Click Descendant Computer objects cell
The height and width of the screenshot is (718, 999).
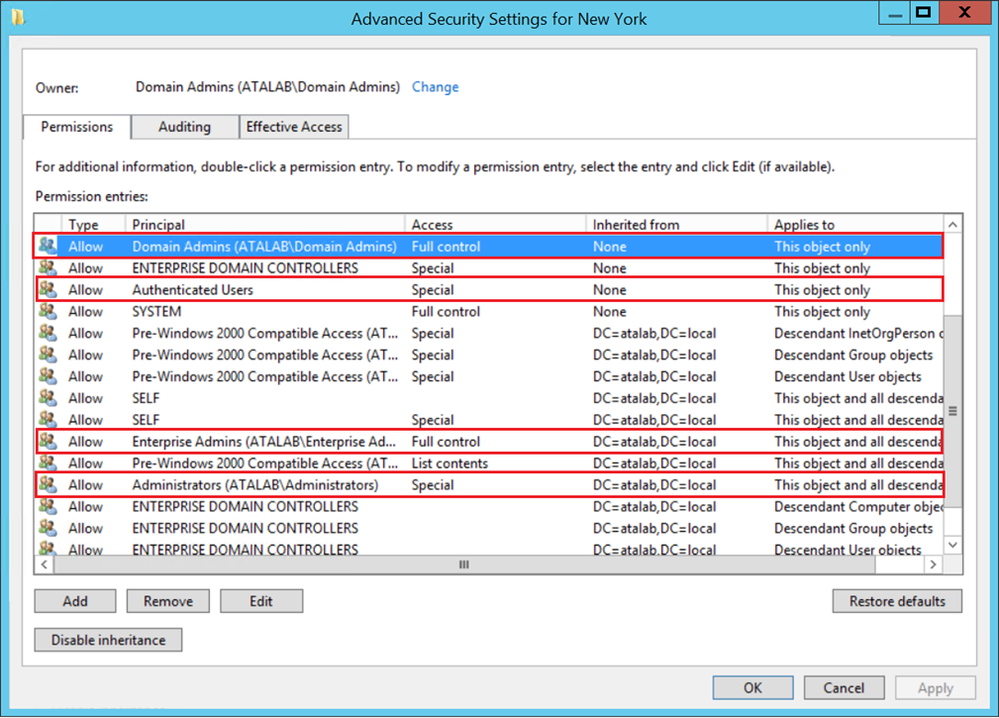pyautogui.click(x=858, y=506)
